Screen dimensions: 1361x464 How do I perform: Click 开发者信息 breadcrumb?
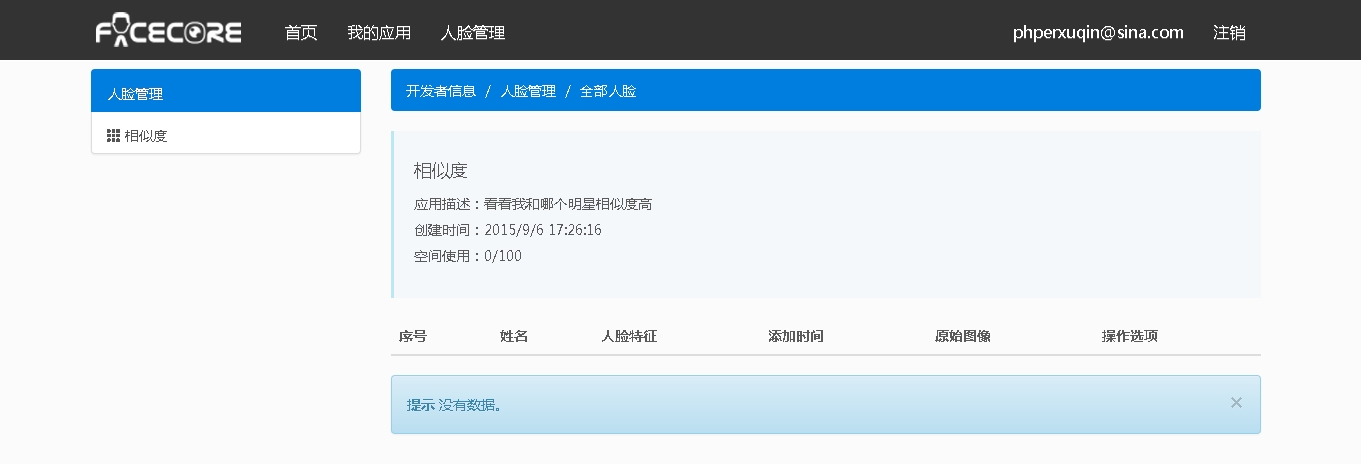tap(441, 91)
